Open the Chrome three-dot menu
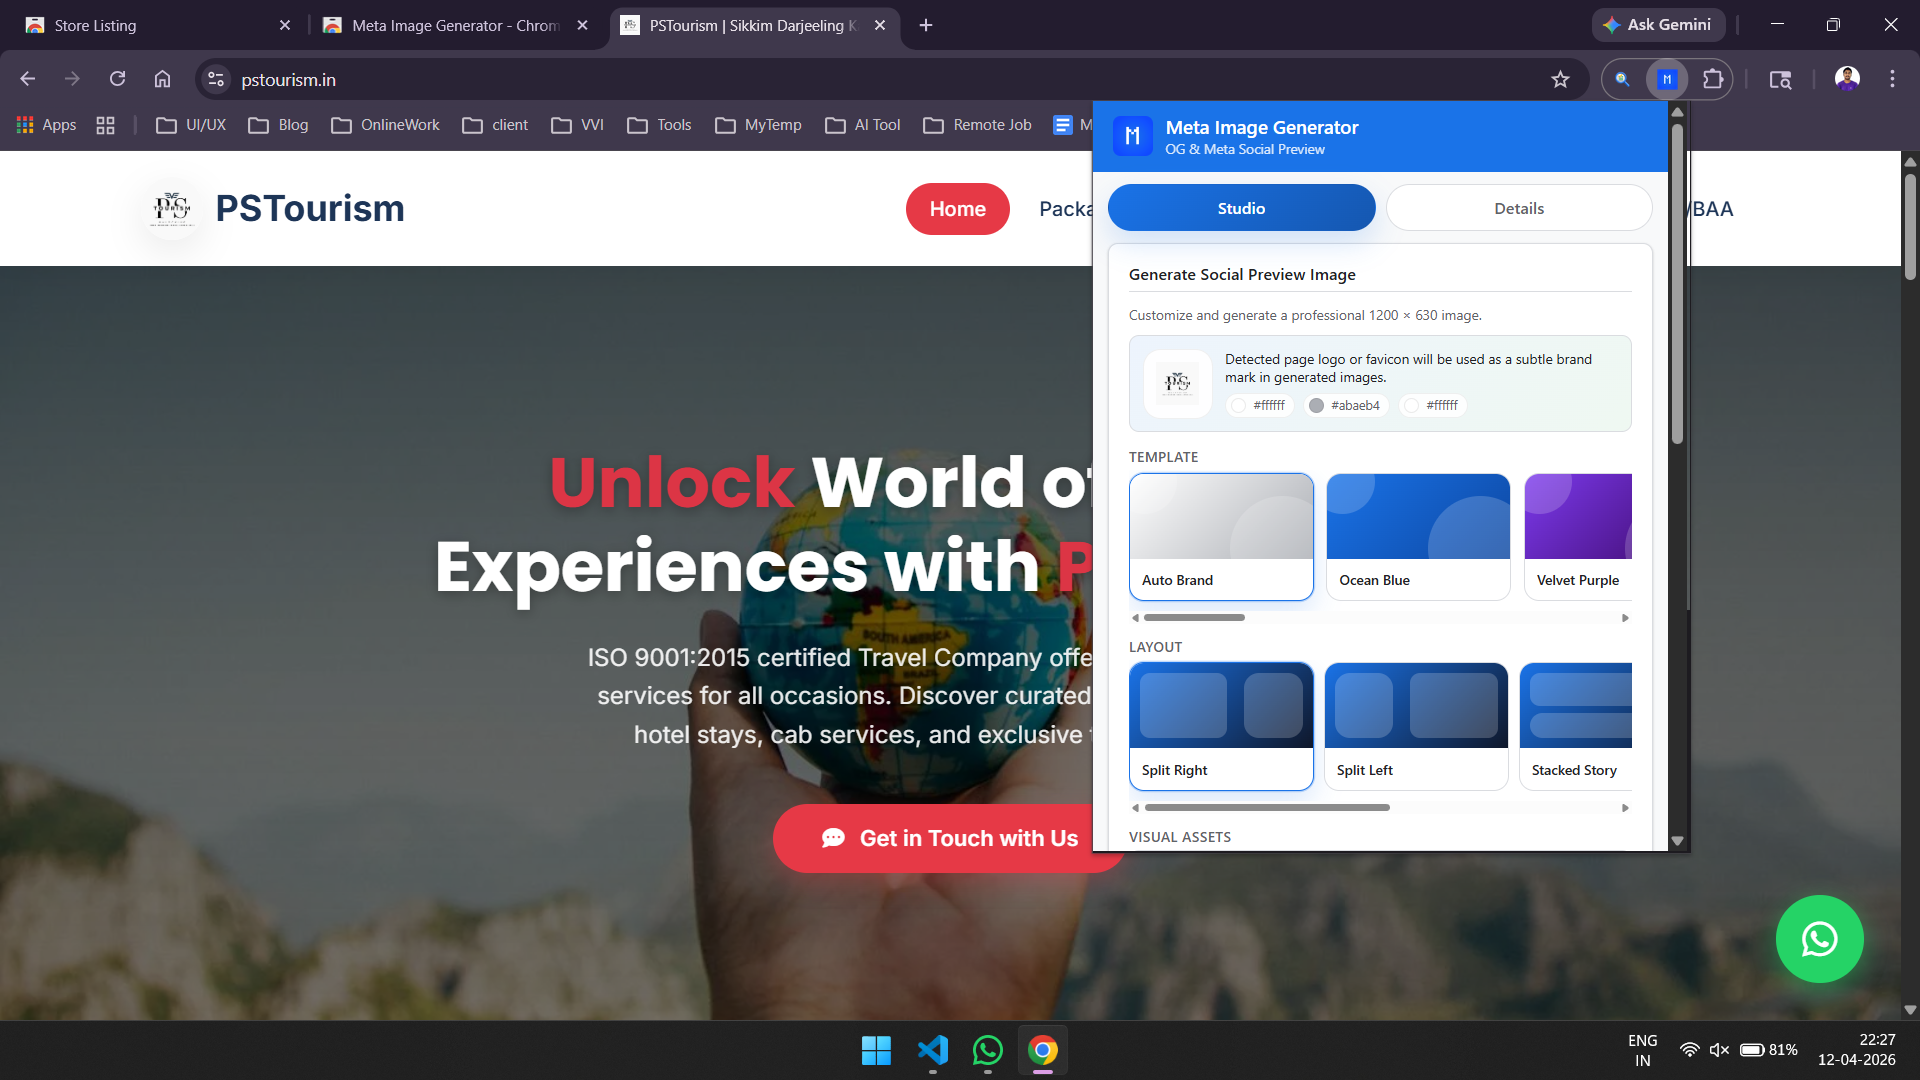The image size is (1920, 1080). 1892,78
